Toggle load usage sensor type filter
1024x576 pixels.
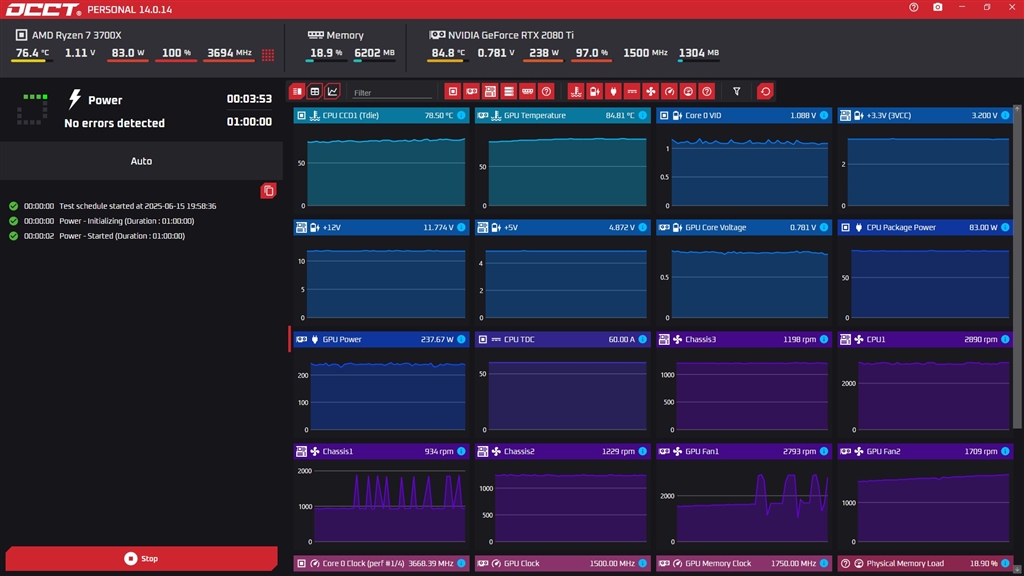(x=688, y=91)
